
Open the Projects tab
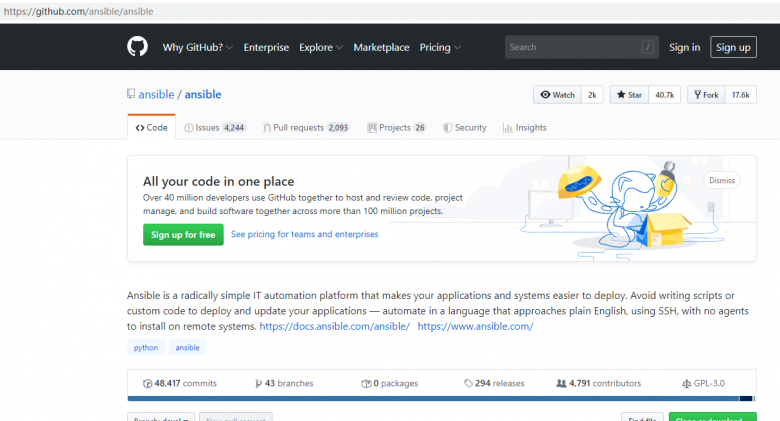click(x=396, y=128)
